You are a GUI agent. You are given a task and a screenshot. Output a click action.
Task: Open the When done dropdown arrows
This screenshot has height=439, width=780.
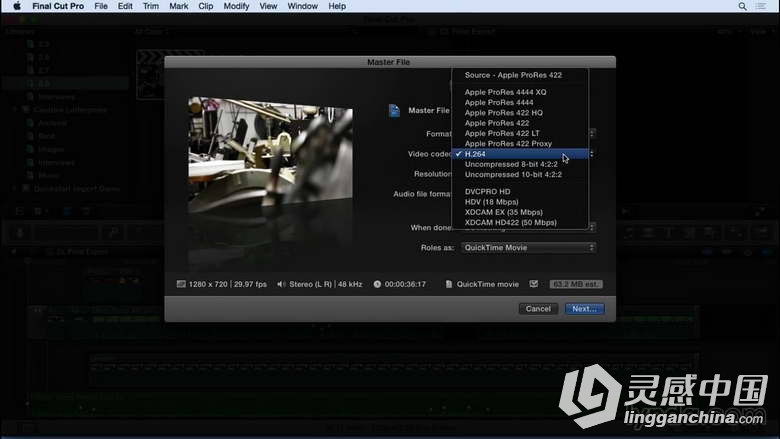[x=592, y=227]
